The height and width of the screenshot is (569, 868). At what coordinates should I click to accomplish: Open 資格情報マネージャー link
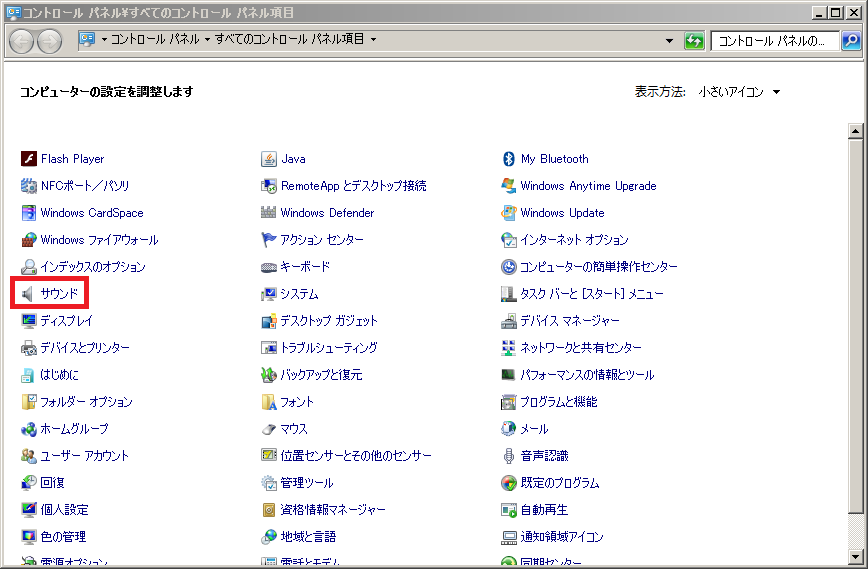click(333, 510)
